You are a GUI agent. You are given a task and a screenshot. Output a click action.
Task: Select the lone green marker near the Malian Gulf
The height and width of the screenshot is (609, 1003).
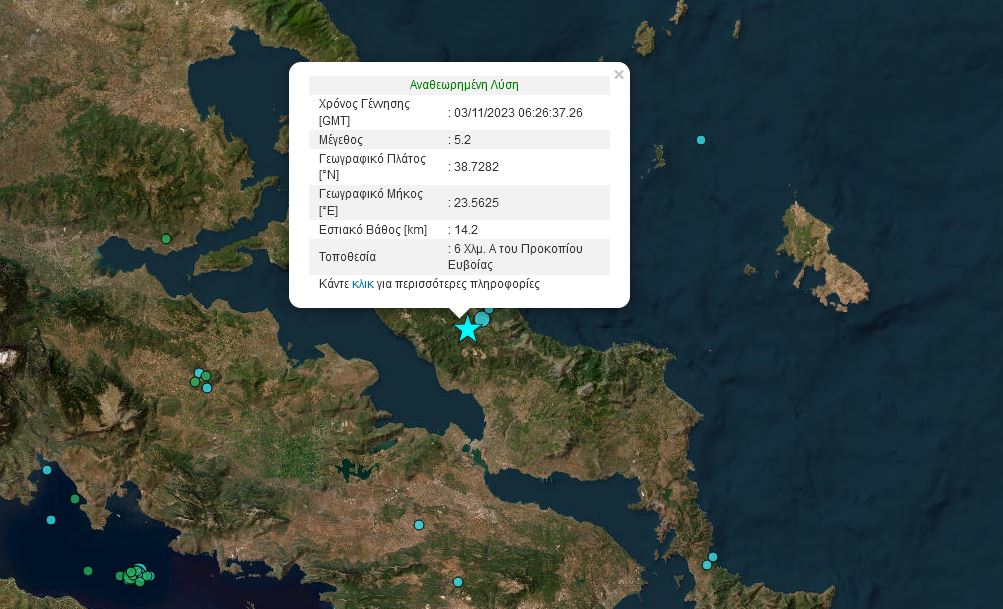[x=166, y=238]
